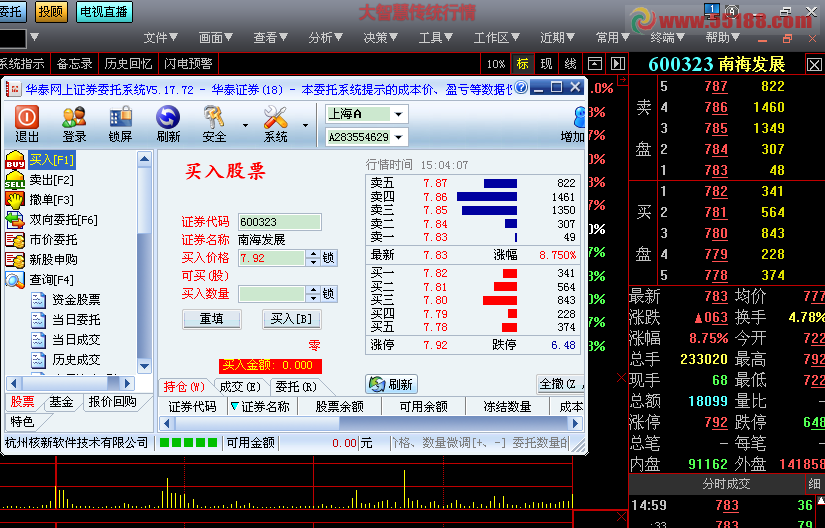Open the 登录 login icon

click(74, 124)
